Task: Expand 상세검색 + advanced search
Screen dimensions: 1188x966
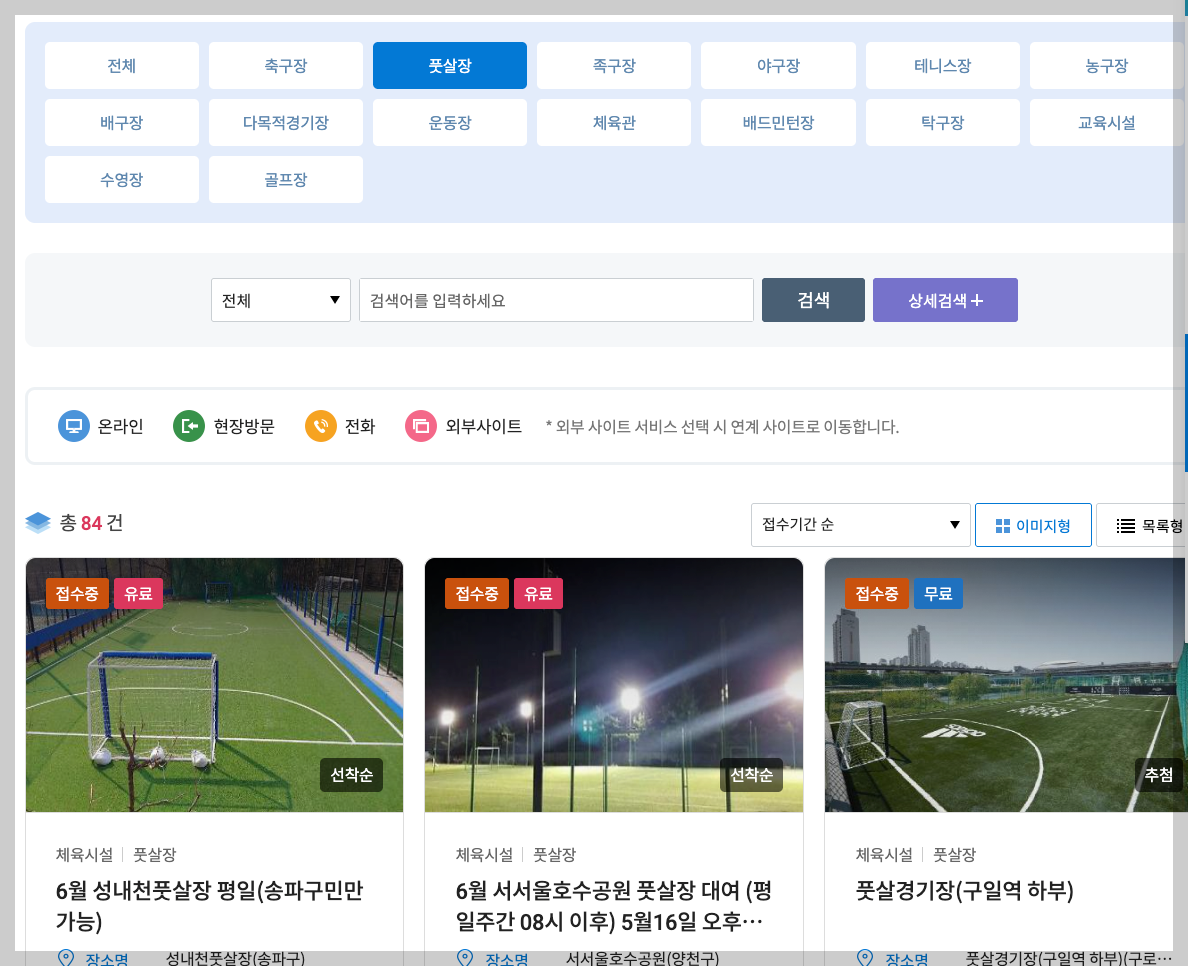Action: (x=945, y=300)
